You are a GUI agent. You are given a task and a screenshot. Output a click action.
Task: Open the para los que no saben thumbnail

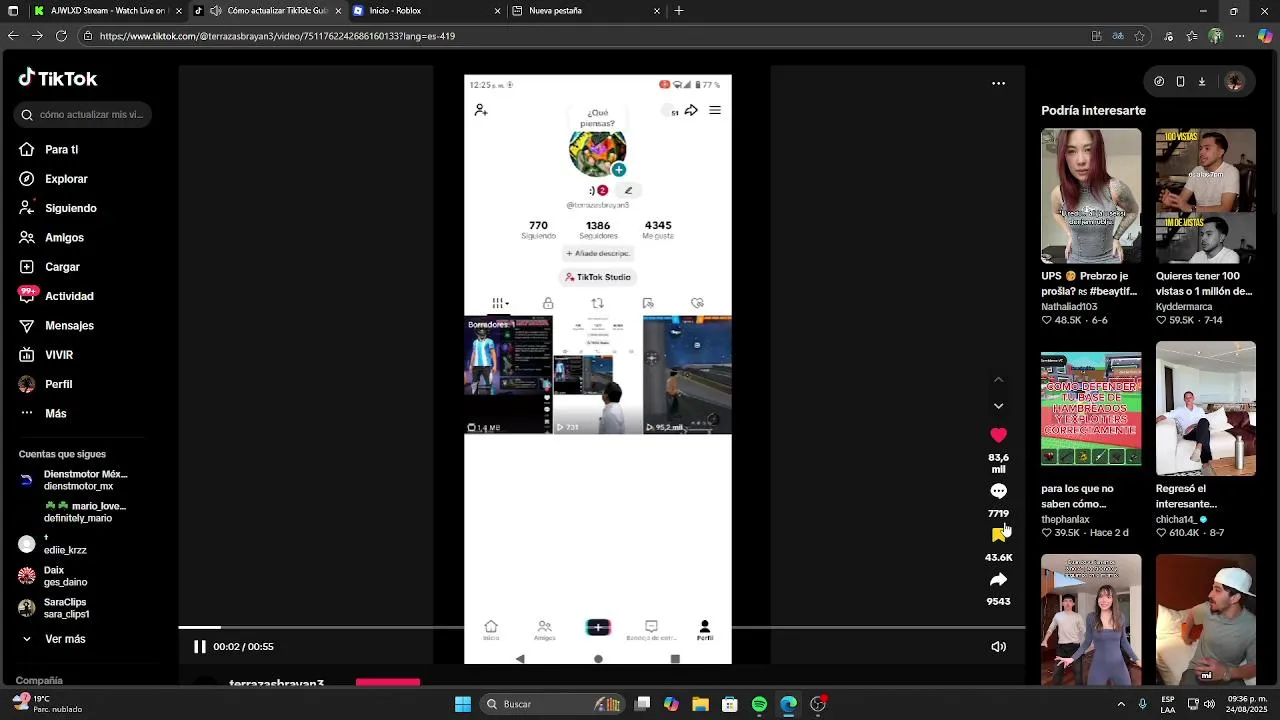(x=1091, y=408)
